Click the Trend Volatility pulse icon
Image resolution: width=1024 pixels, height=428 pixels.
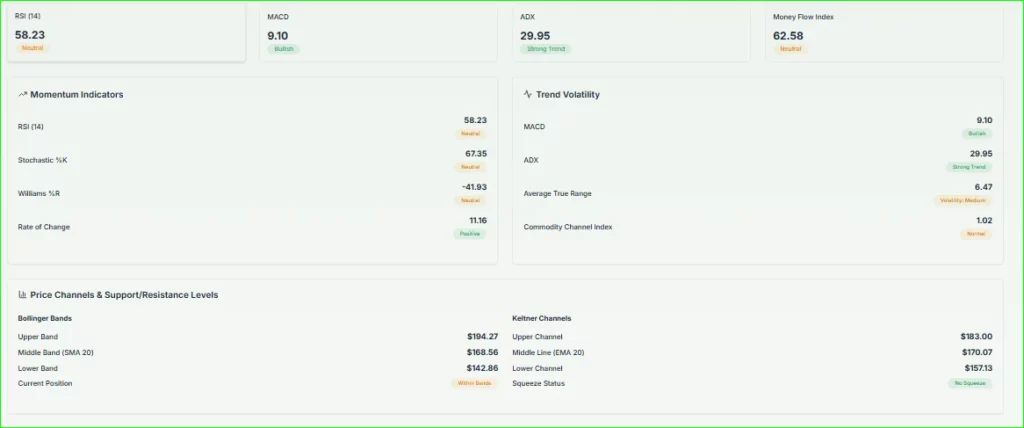[528, 94]
